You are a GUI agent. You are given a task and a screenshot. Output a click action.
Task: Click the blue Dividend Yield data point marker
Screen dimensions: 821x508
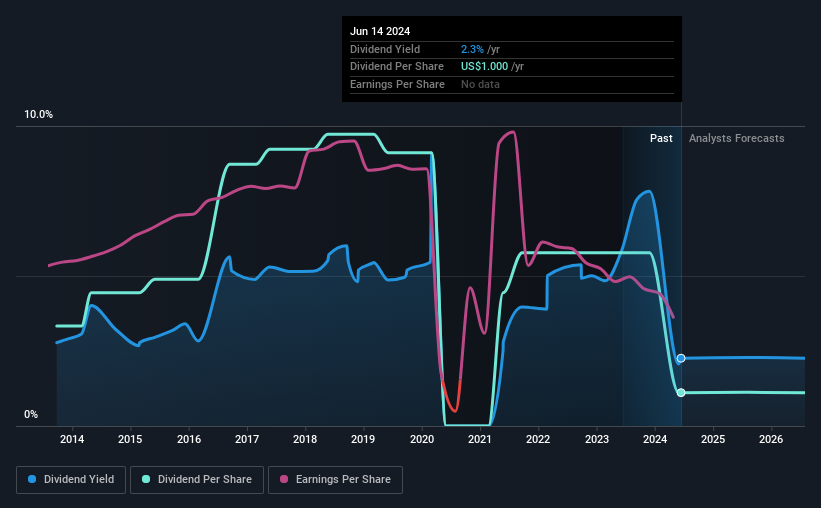(681, 358)
